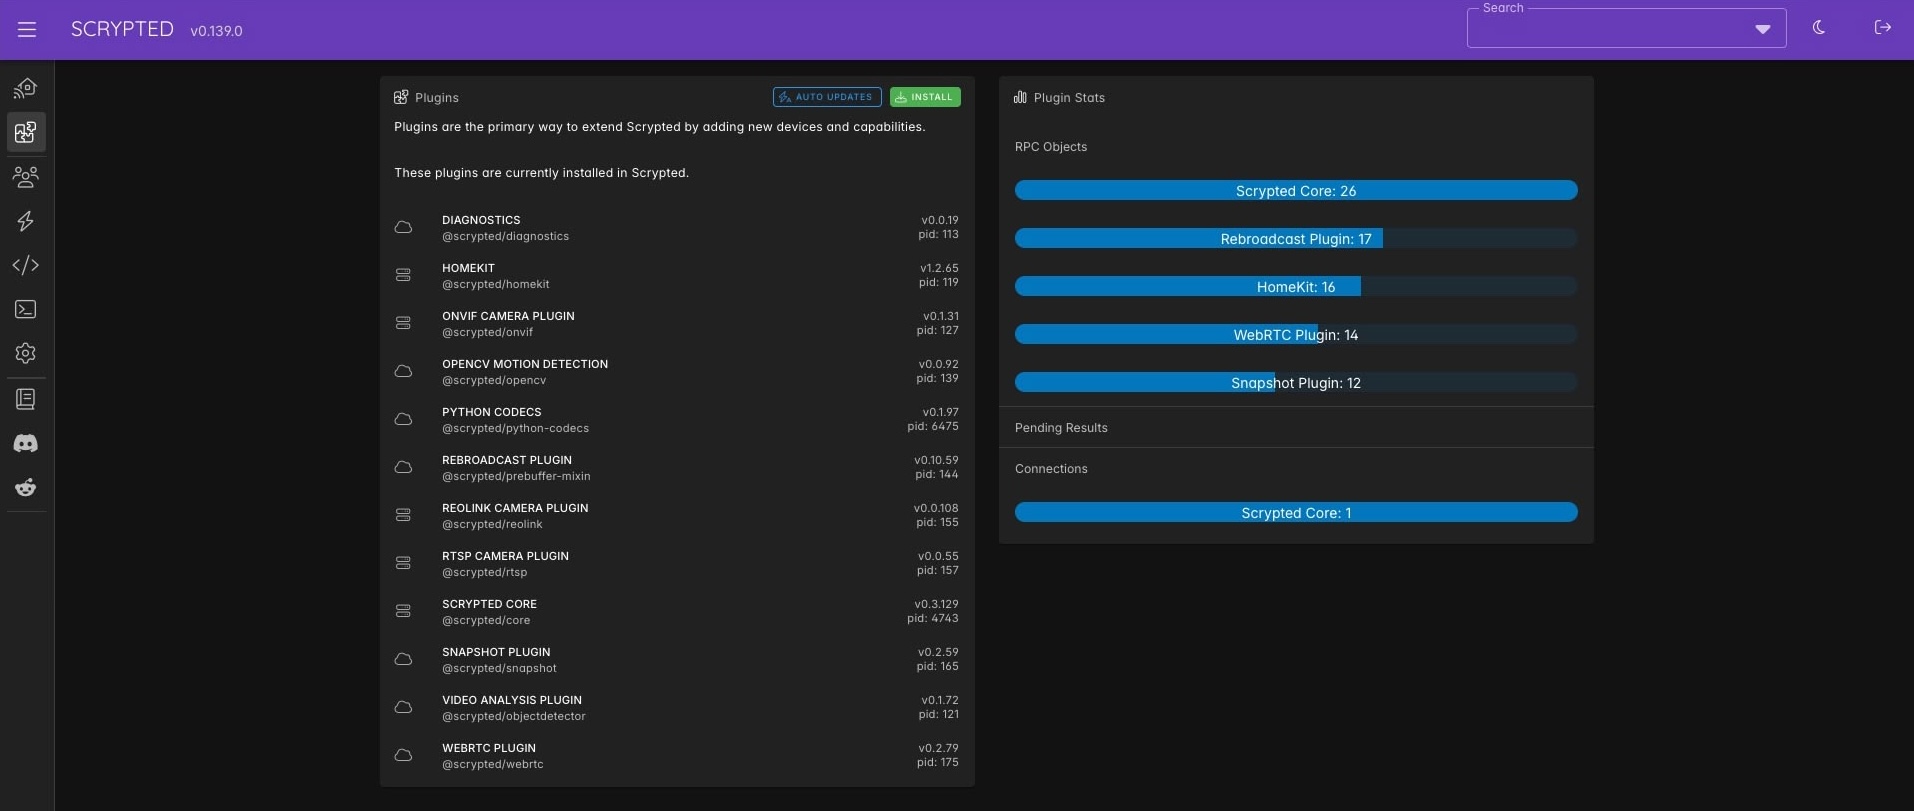Screen dimensions: 1914x811
Task: Open Settings gear in sidebar
Action: coord(26,353)
